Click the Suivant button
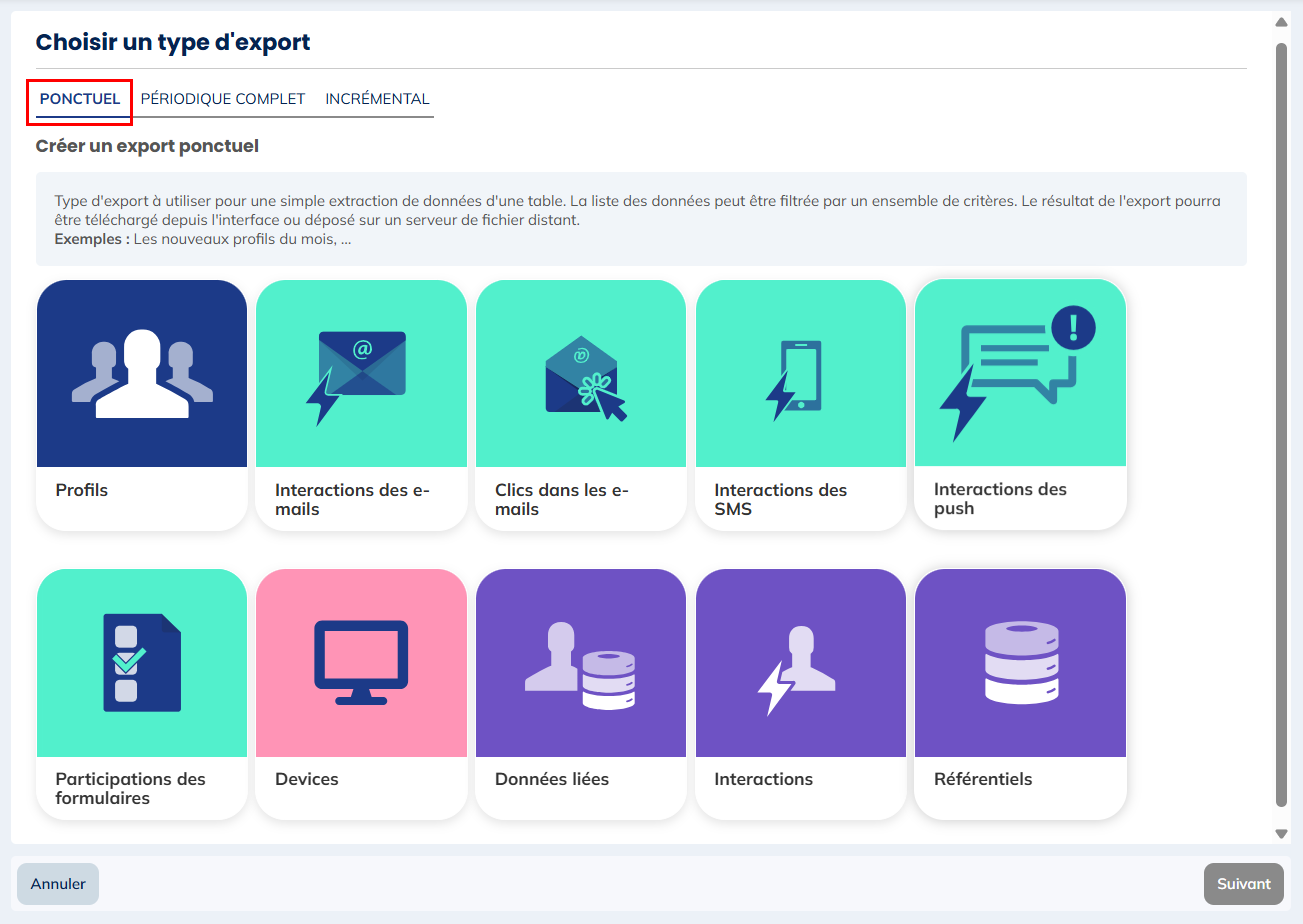This screenshot has height=924, width=1303. coord(1243,884)
